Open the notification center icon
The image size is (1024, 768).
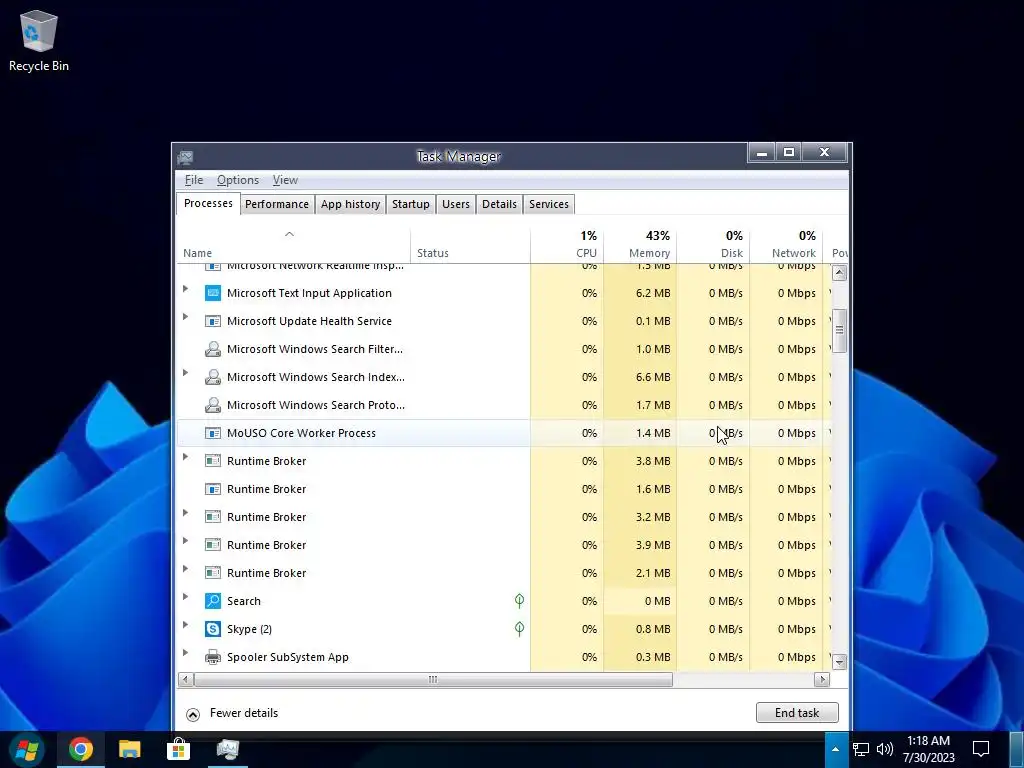981,749
